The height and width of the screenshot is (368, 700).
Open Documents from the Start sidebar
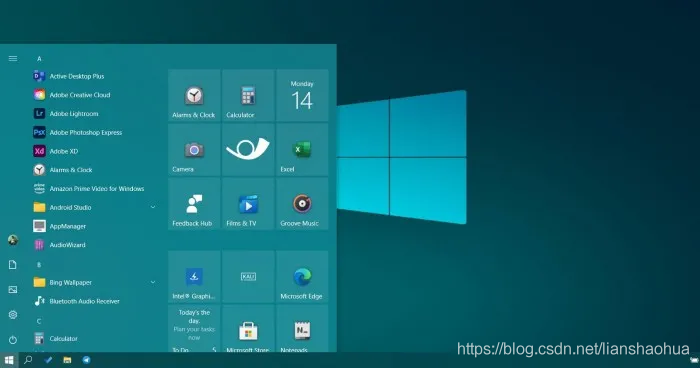(13, 265)
